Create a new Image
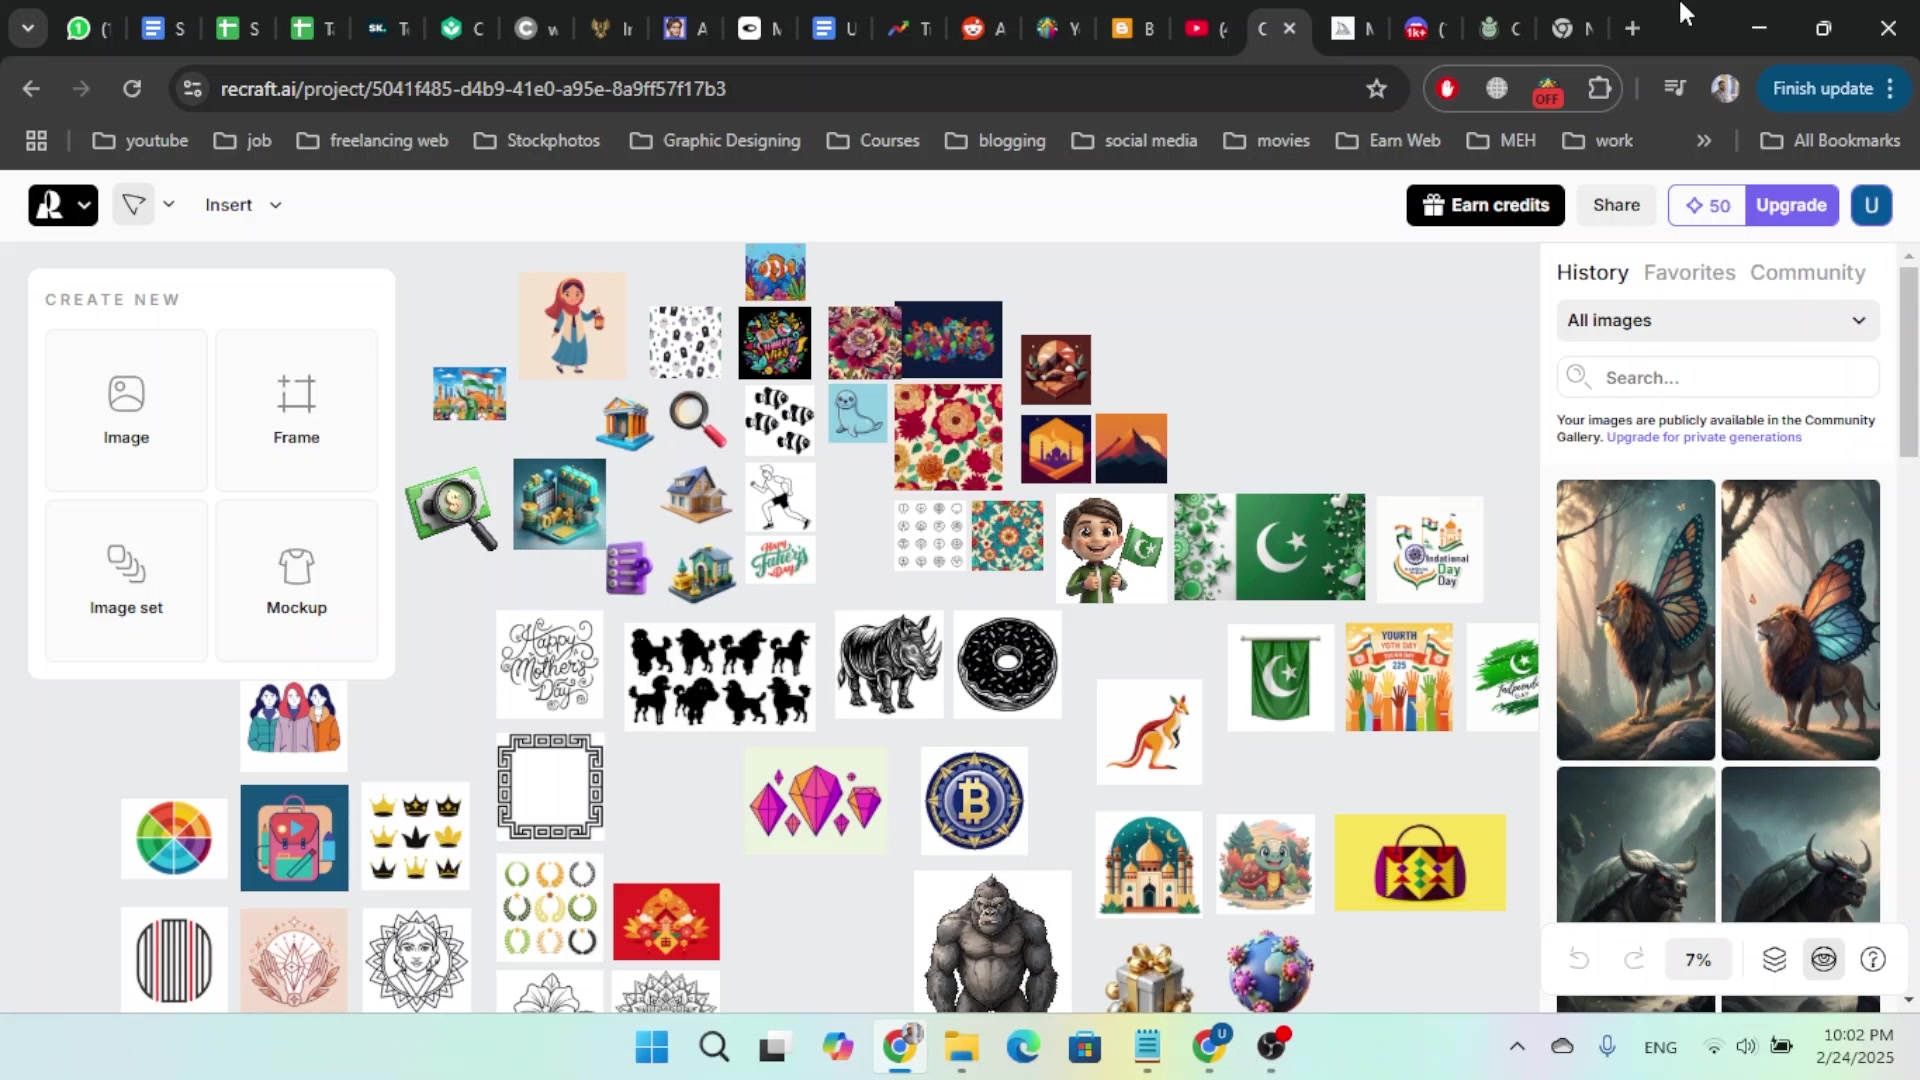1920x1080 pixels. pyautogui.click(x=126, y=410)
